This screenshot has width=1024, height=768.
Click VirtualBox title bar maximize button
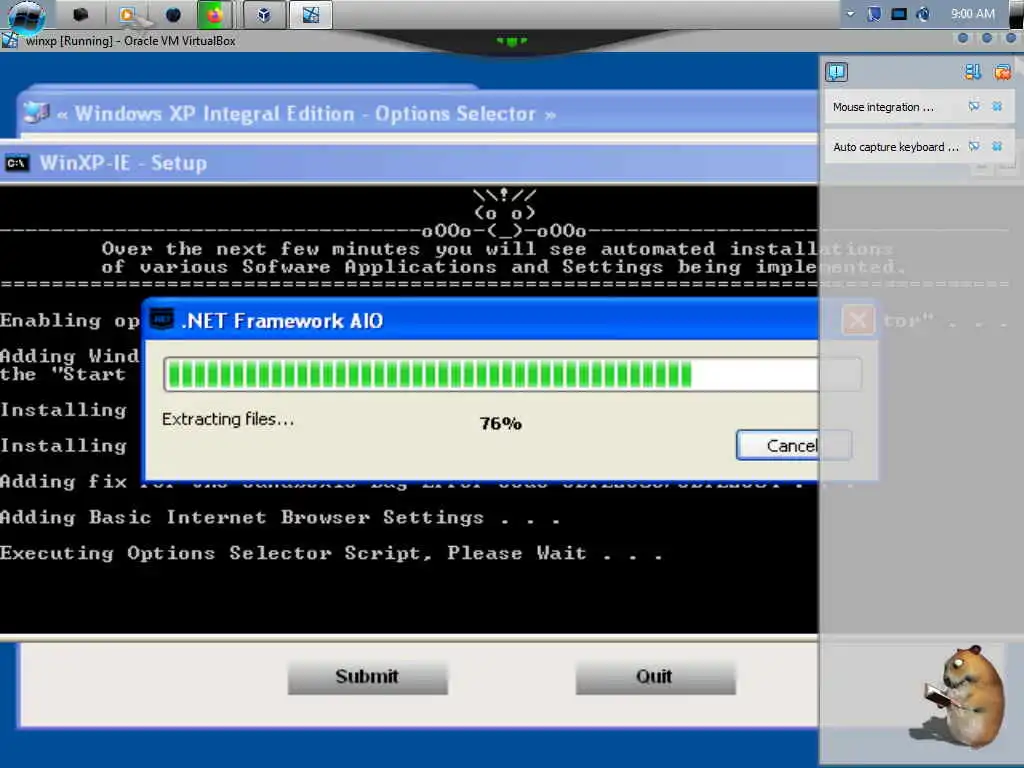987,39
